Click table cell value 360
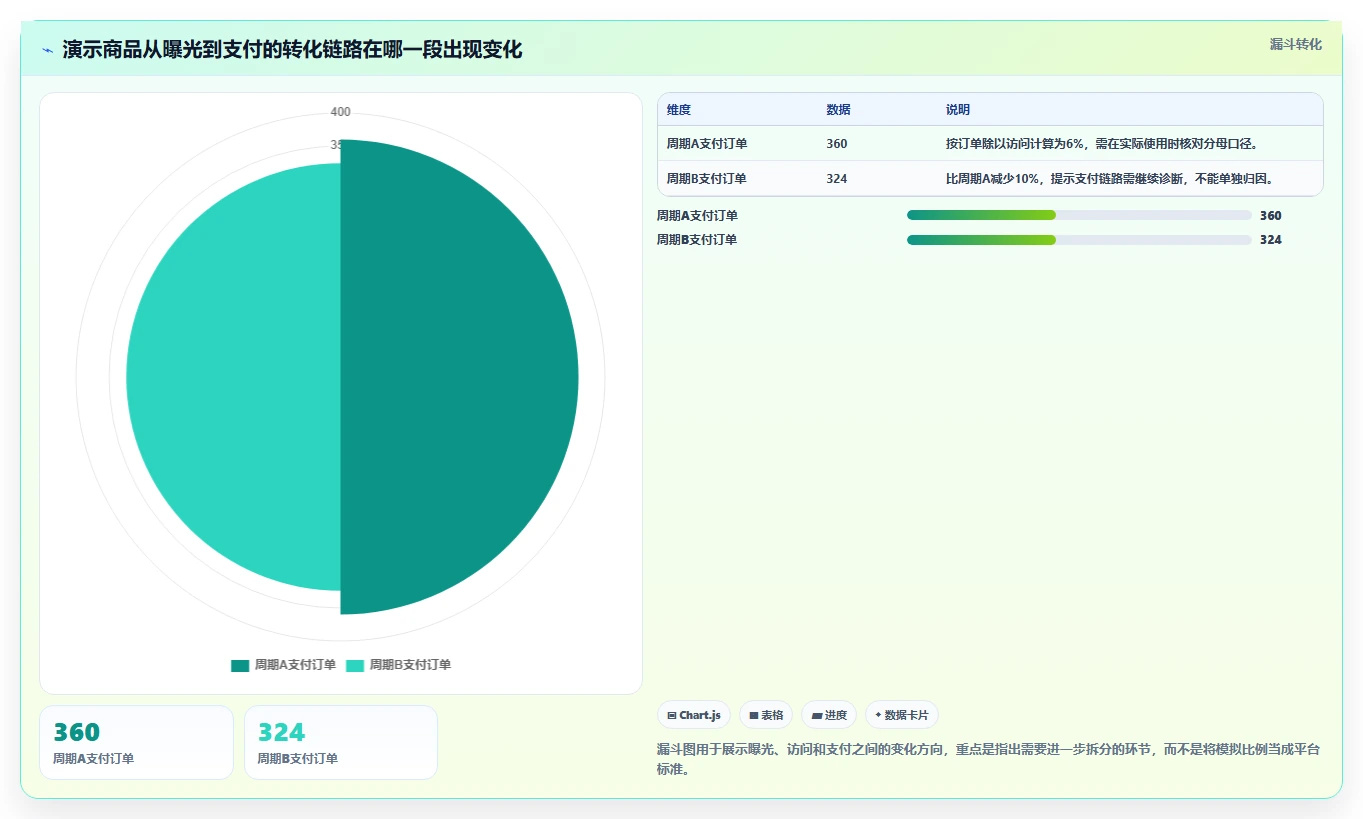 coord(837,144)
